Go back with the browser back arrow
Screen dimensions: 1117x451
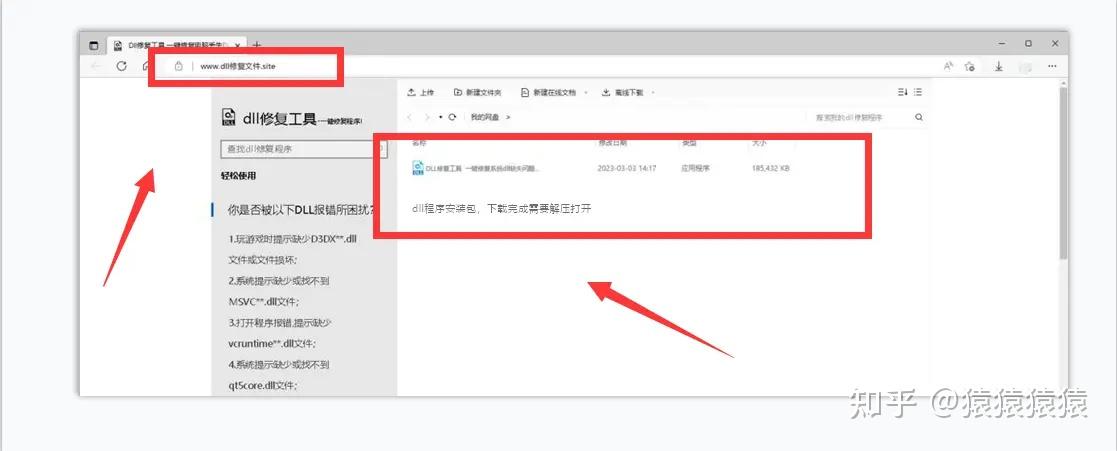(96, 66)
